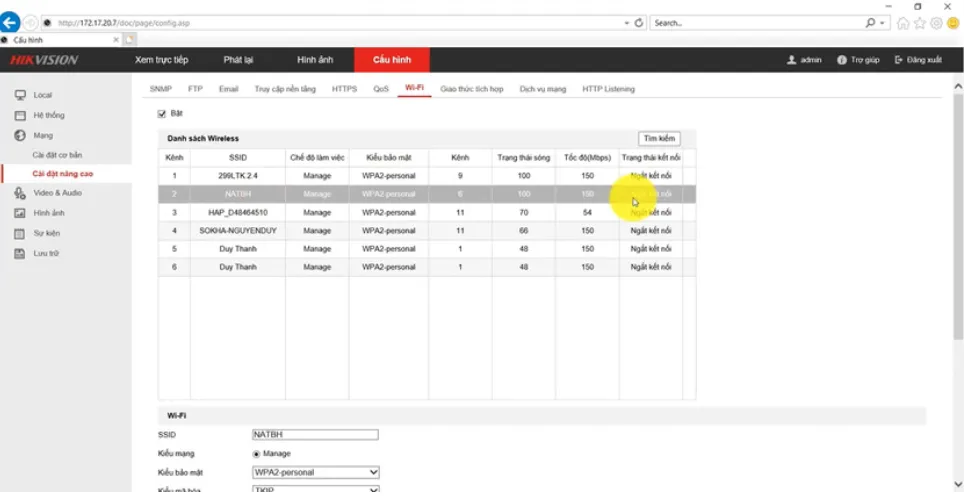Select the Manage network mode radio button
964x496 pixels.
(x=256, y=454)
